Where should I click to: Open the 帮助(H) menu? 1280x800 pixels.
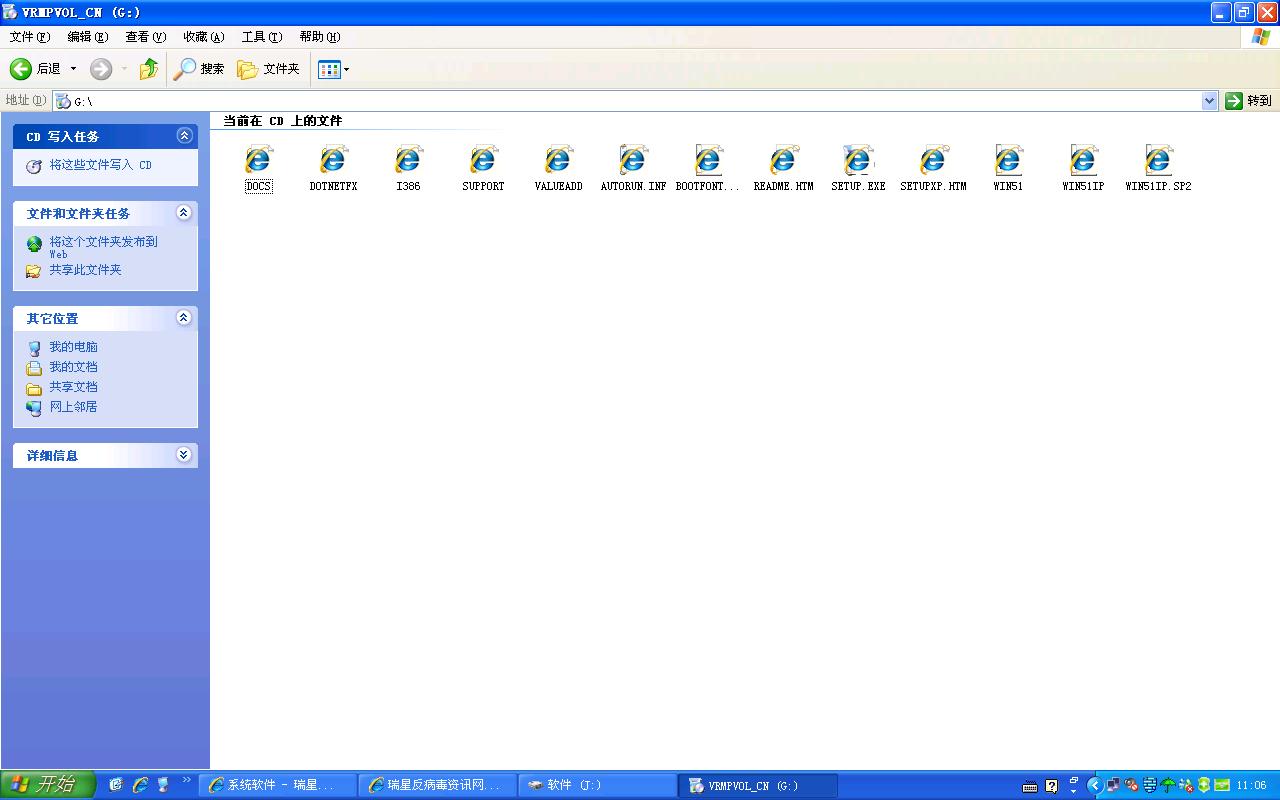coord(320,37)
